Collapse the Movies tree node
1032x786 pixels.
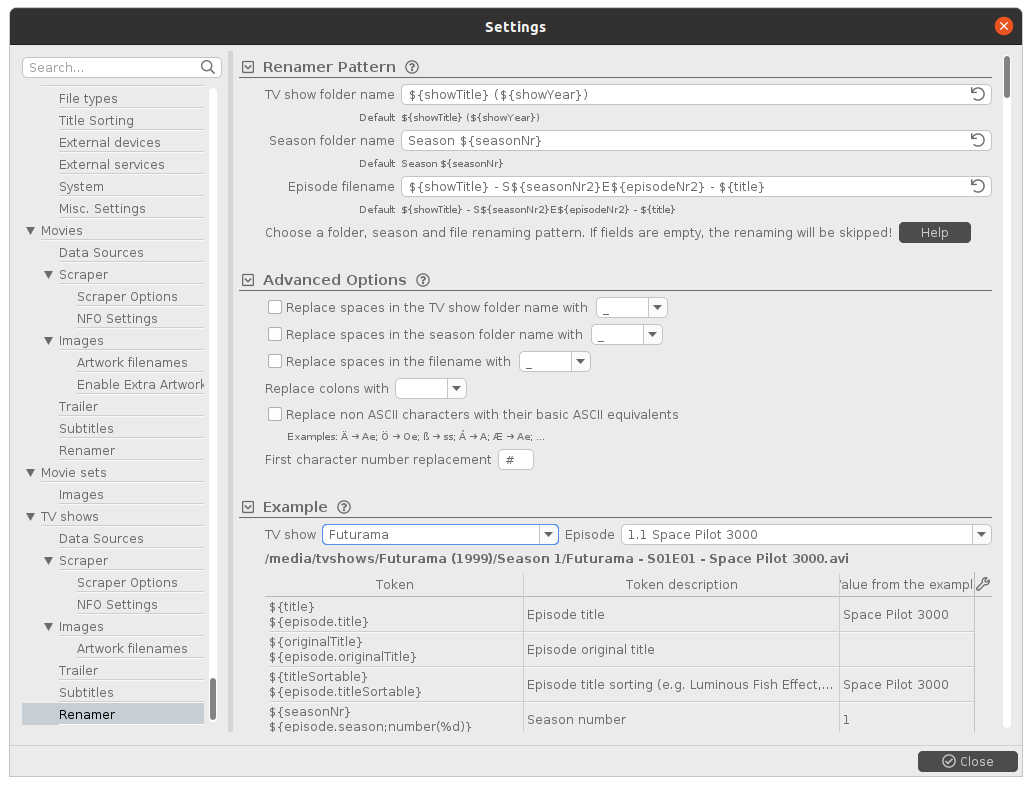[x=31, y=231]
